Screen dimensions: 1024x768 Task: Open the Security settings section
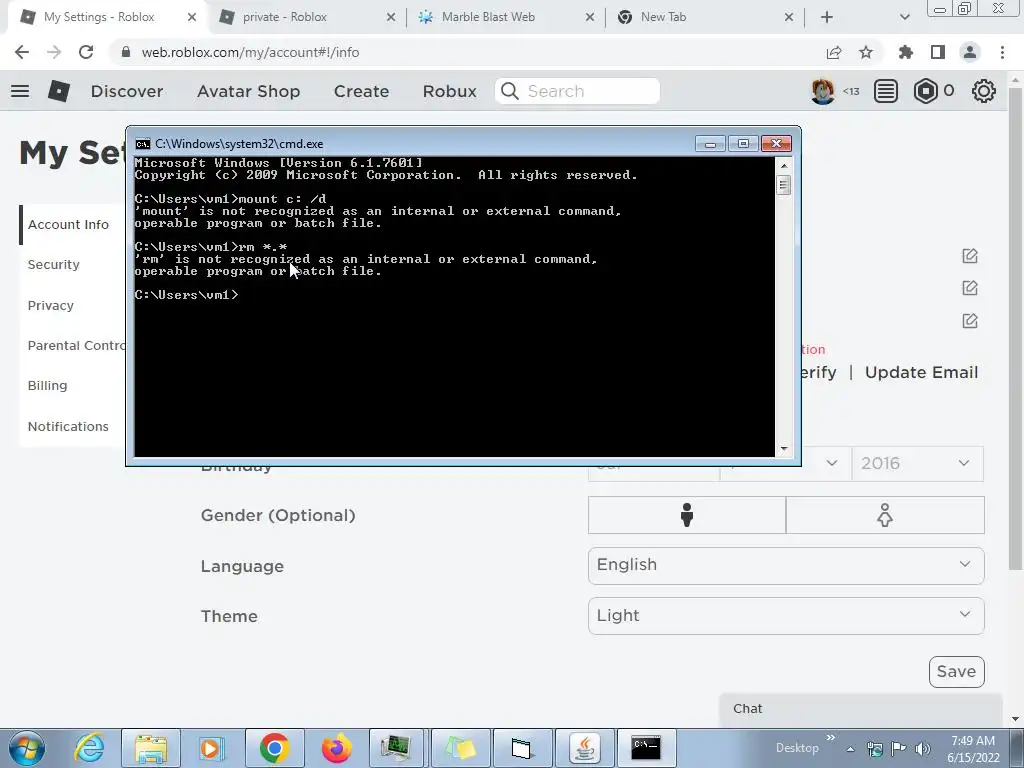point(54,264)
